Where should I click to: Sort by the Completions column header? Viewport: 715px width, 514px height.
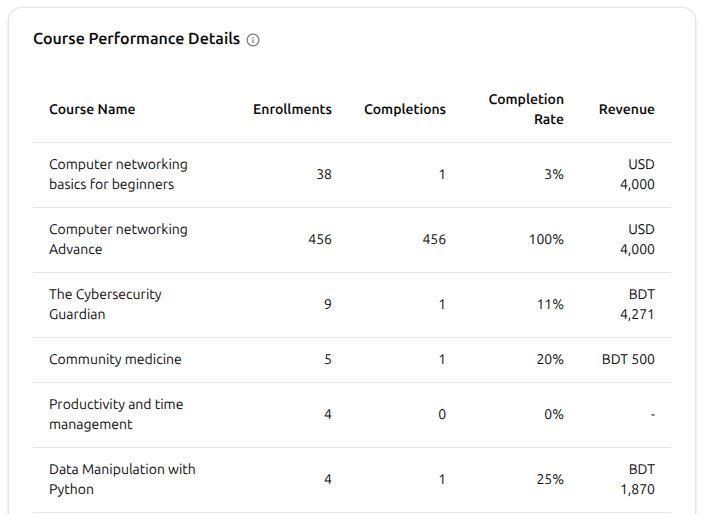[405, 109]
